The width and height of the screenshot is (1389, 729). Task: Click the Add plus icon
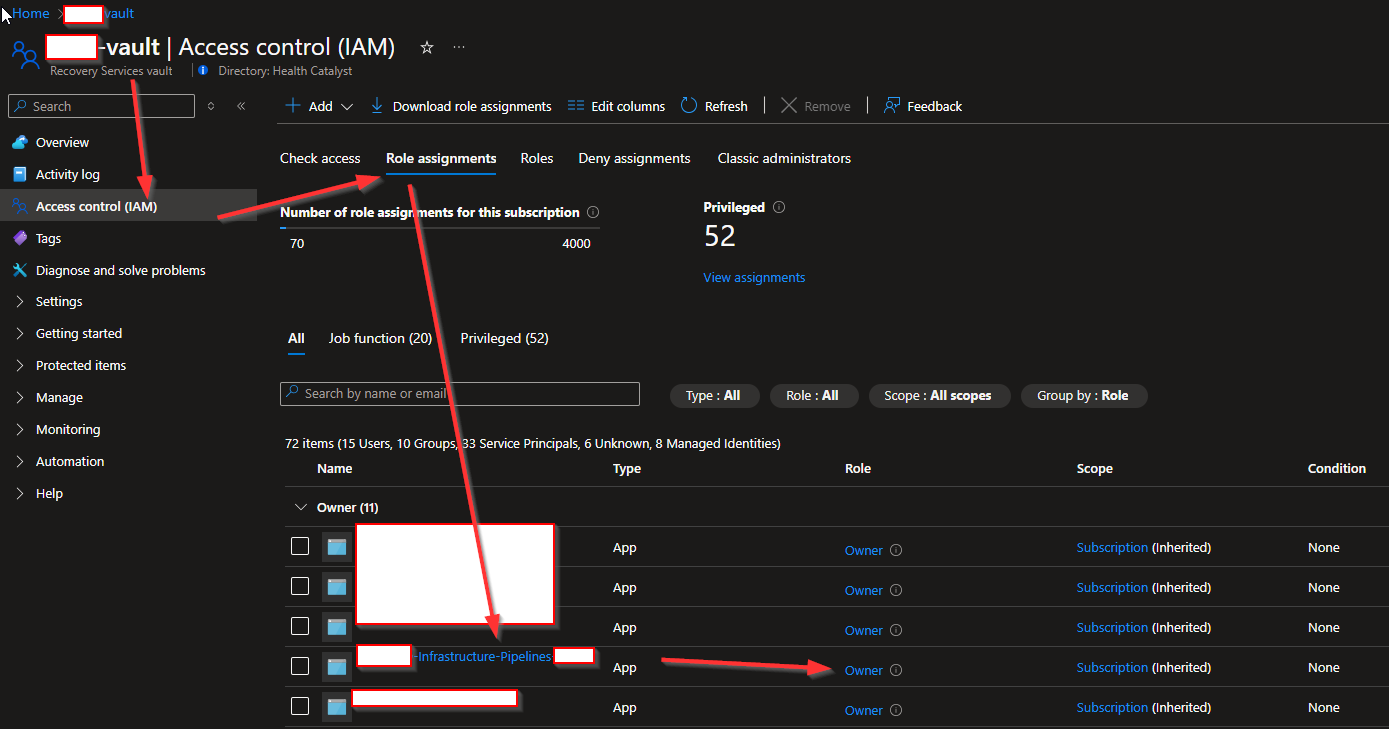[x=292, y=106]
